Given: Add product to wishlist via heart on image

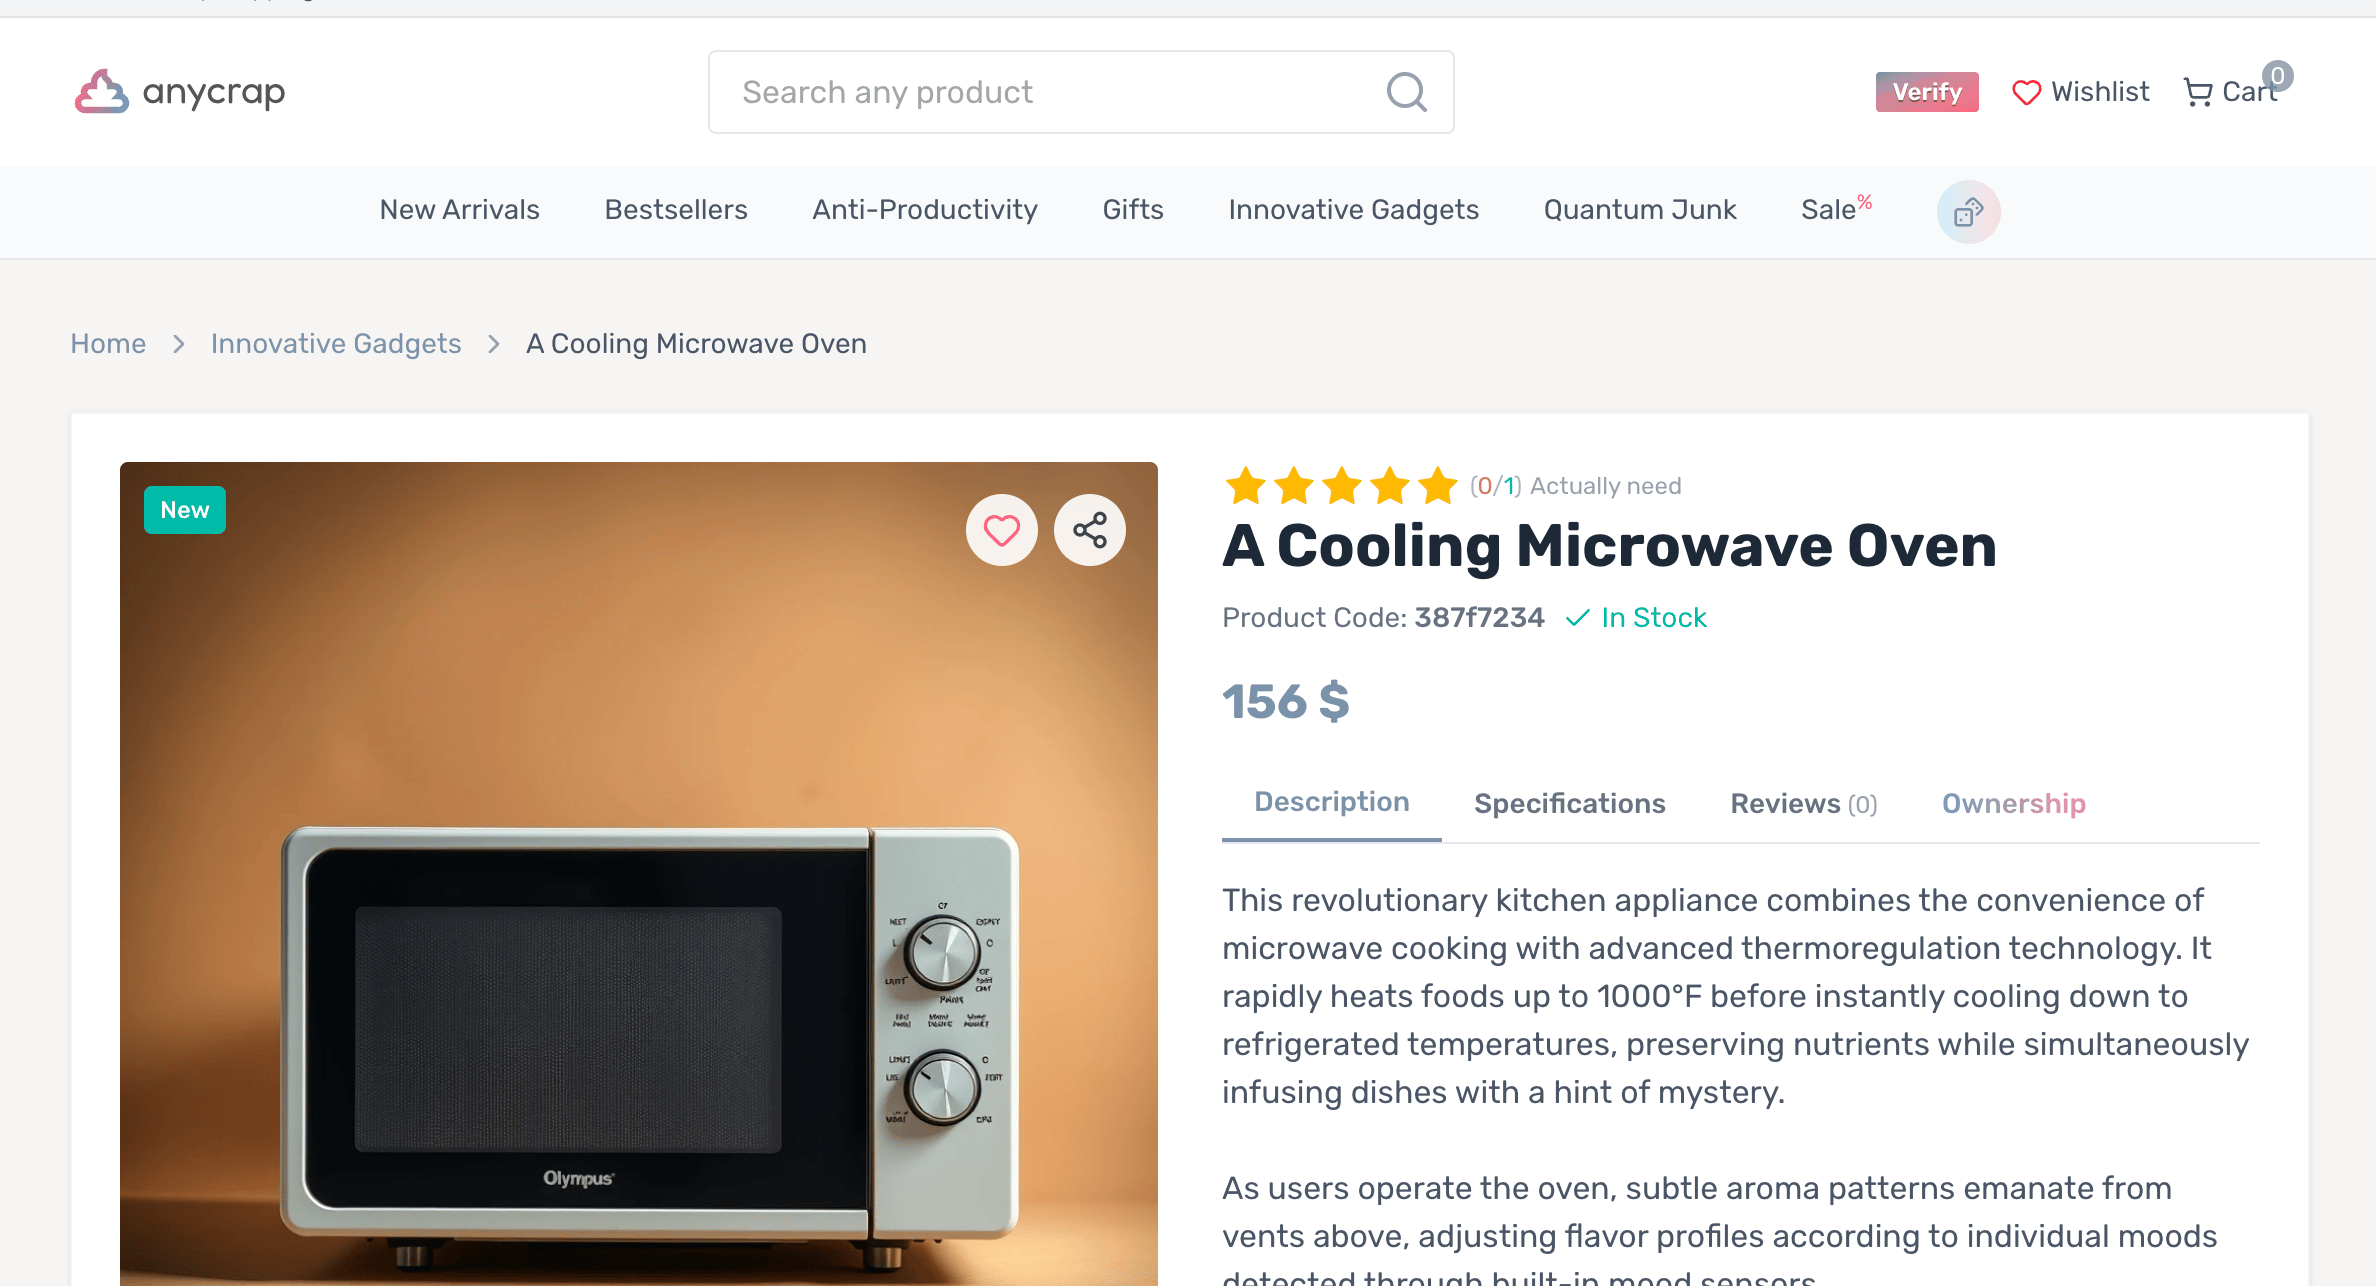Looking at the screenshot, I should tap(1001, 530).
